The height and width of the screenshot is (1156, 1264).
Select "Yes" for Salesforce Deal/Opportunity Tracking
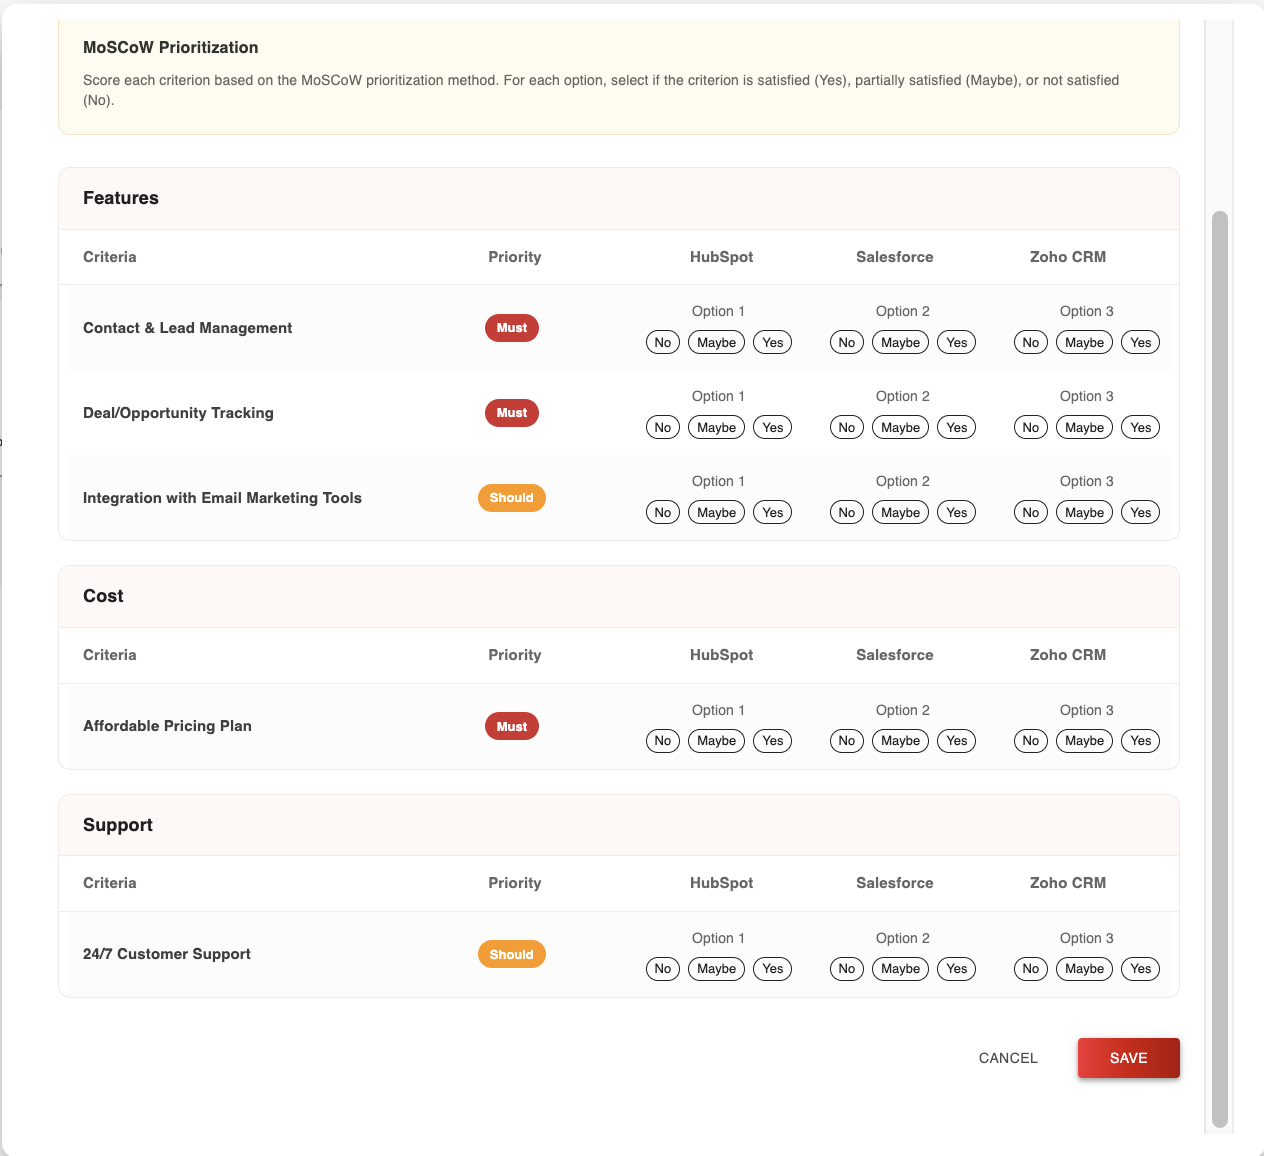(956, 427)
